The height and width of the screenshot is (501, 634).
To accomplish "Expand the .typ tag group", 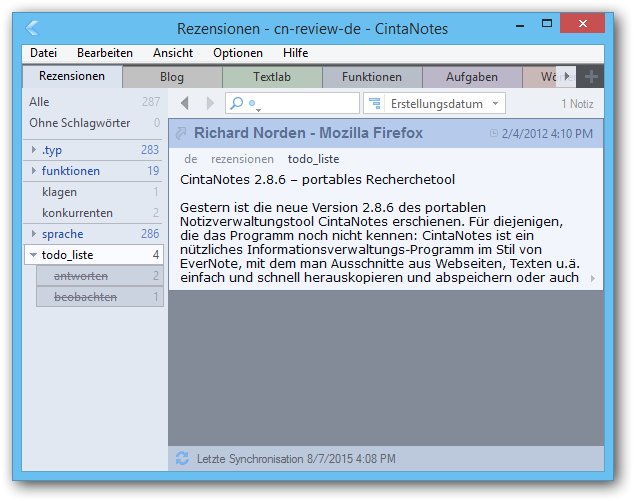I will (34, 150).
